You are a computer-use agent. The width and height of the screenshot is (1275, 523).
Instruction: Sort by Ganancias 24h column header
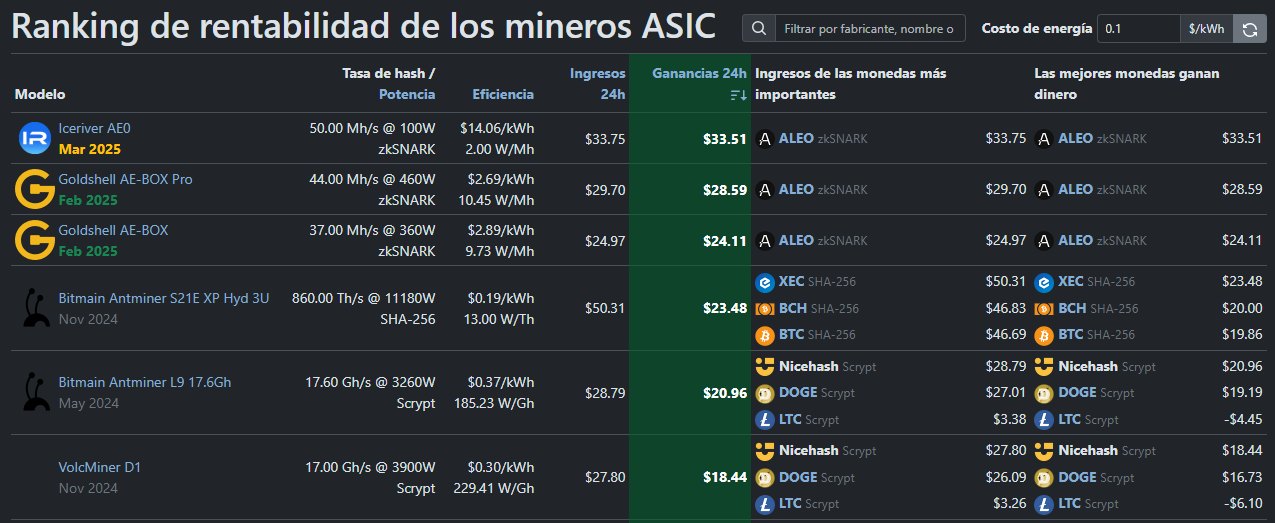699,74
